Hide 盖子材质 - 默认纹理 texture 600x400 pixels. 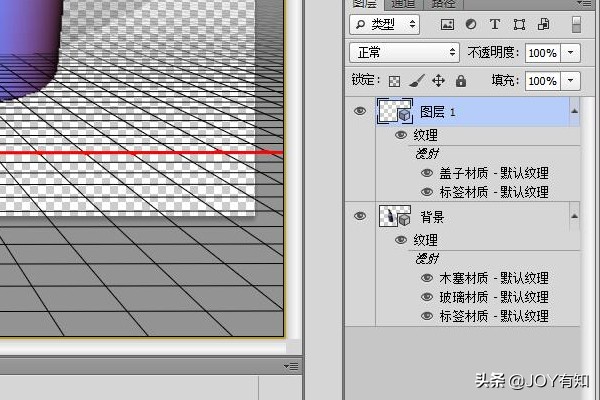[427, 173]
